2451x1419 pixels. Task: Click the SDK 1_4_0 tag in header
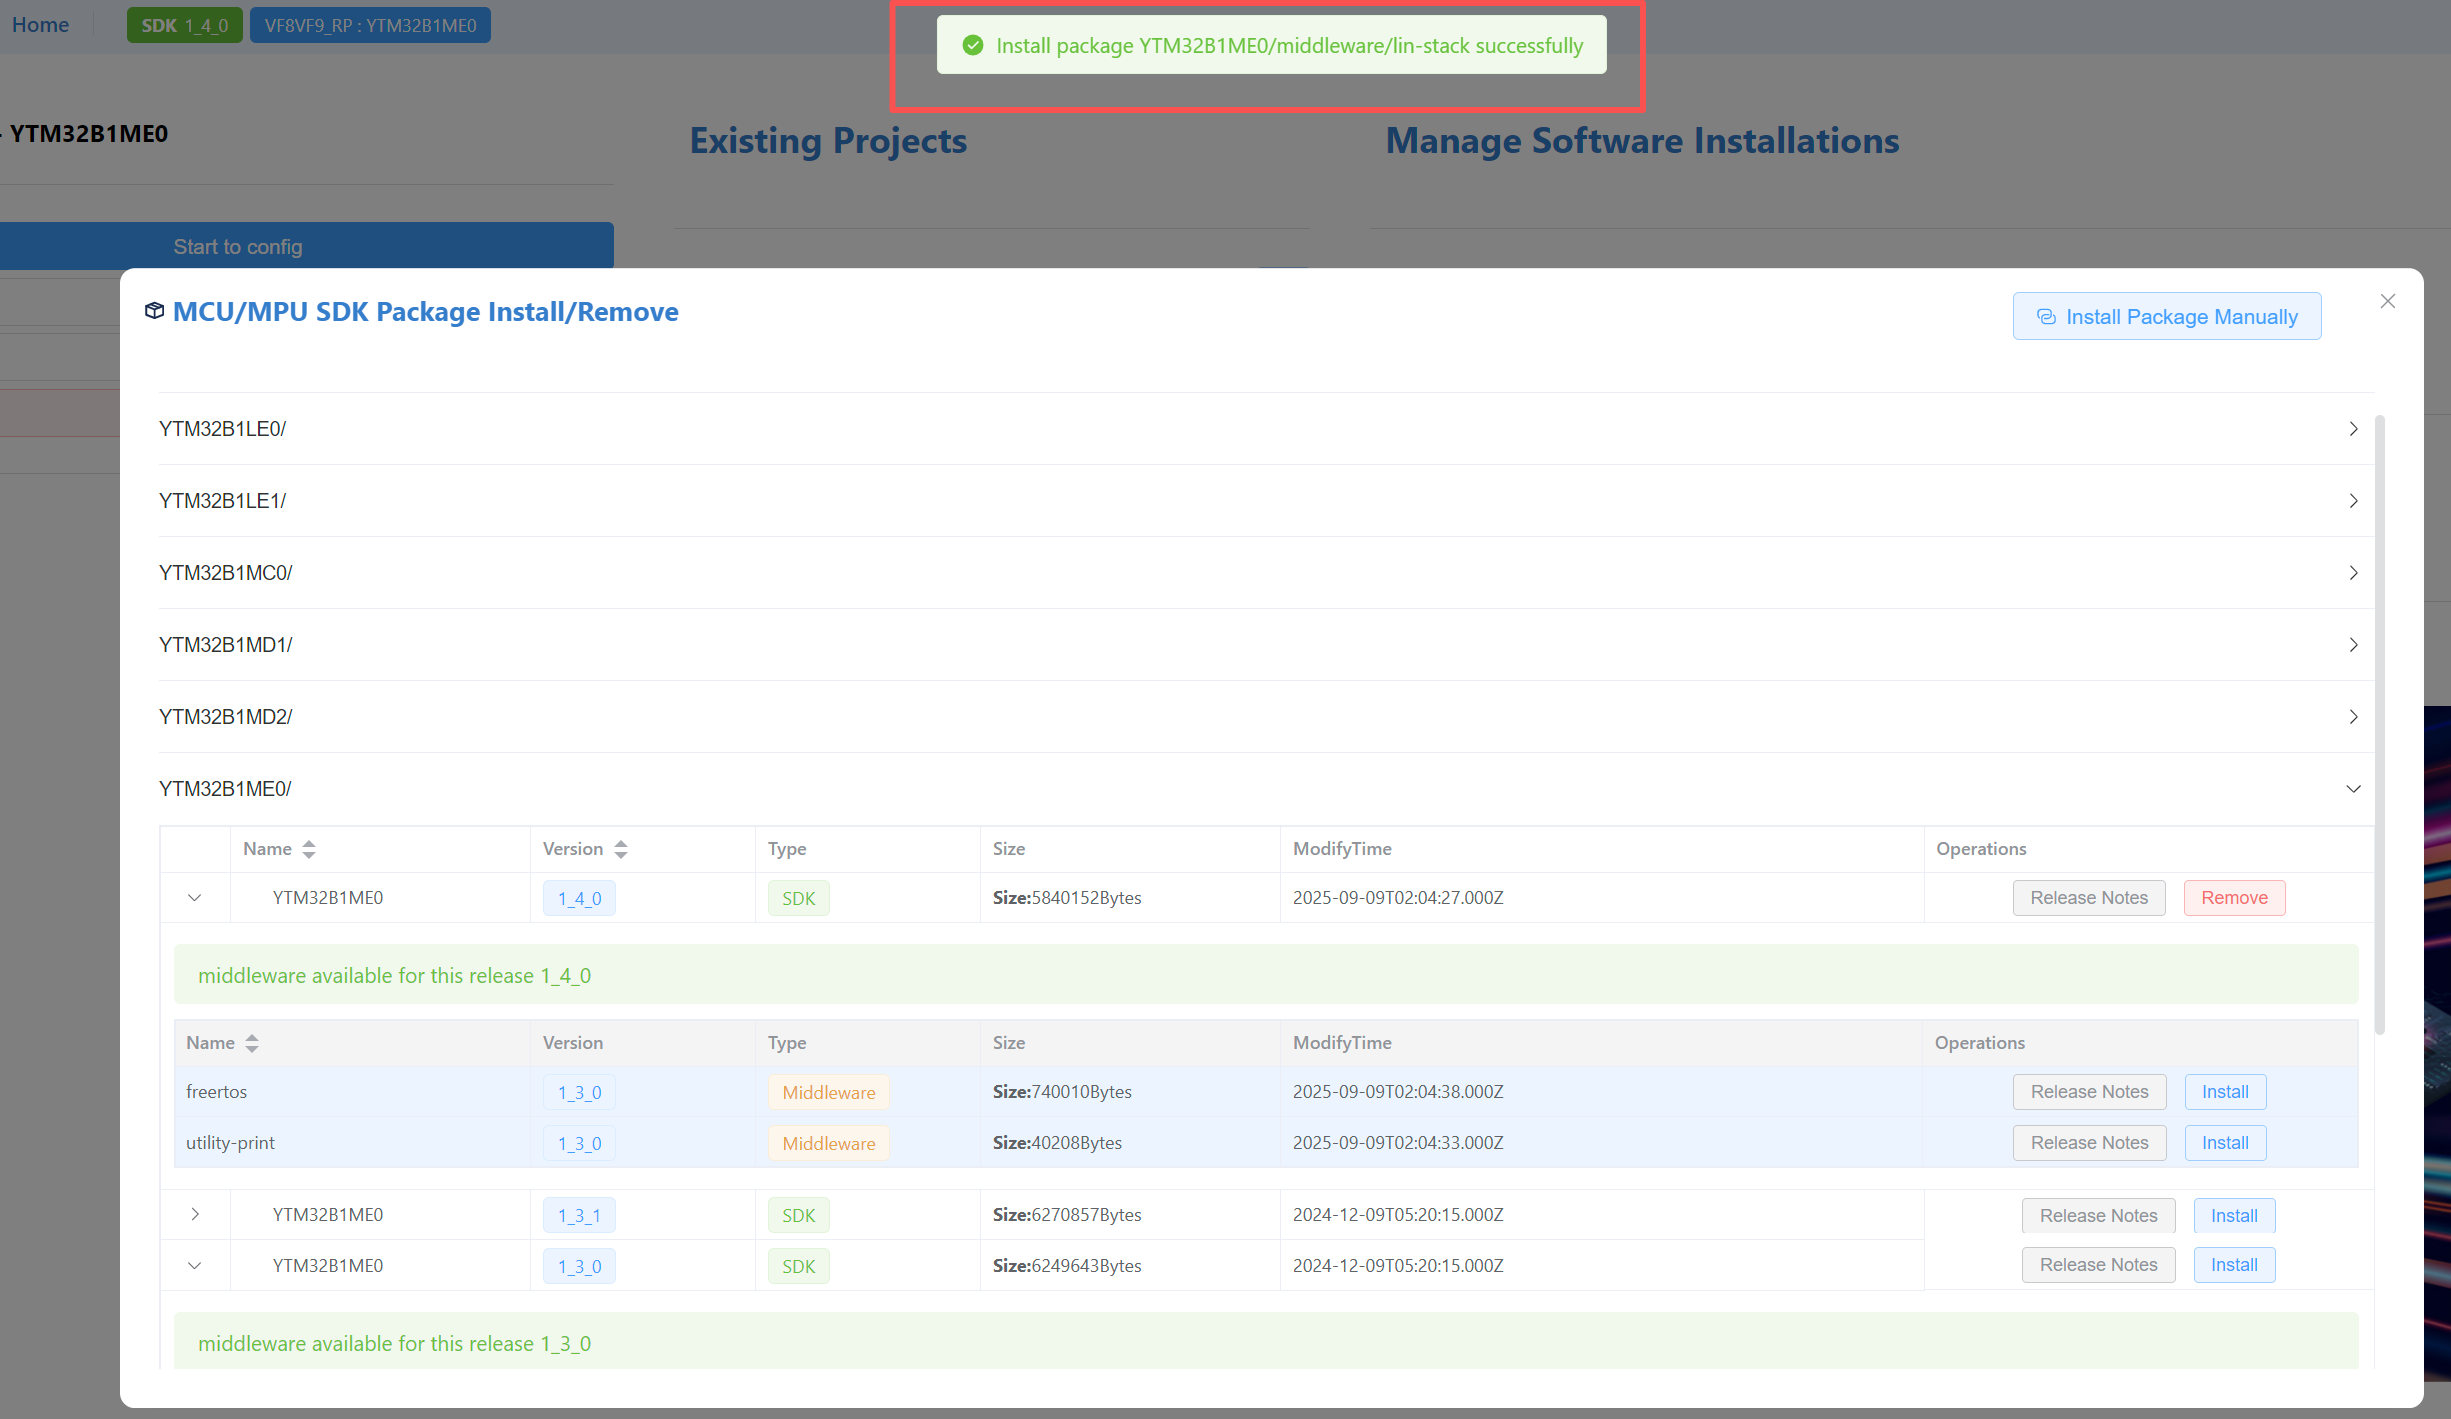coord(184,25)
